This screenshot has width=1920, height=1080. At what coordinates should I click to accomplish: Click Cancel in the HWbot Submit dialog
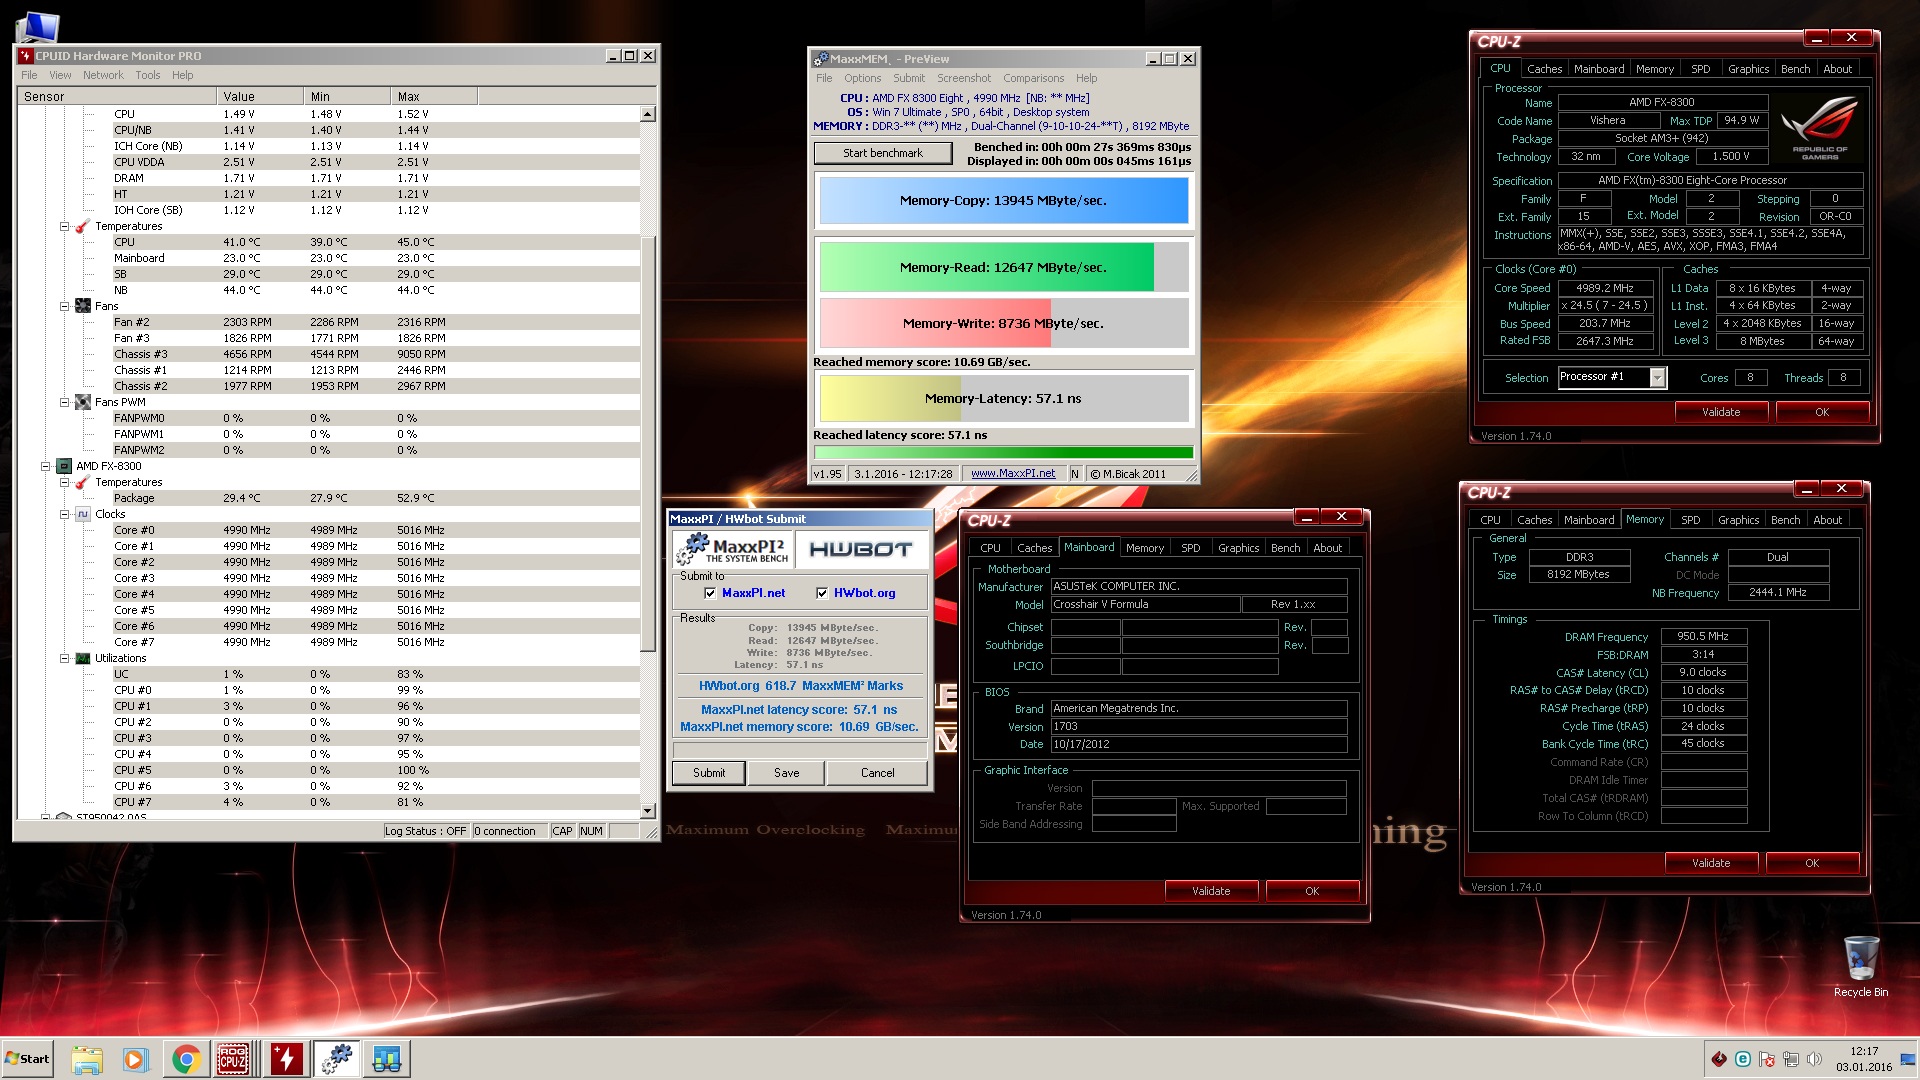pyautogui.click(x=878, y=773)
